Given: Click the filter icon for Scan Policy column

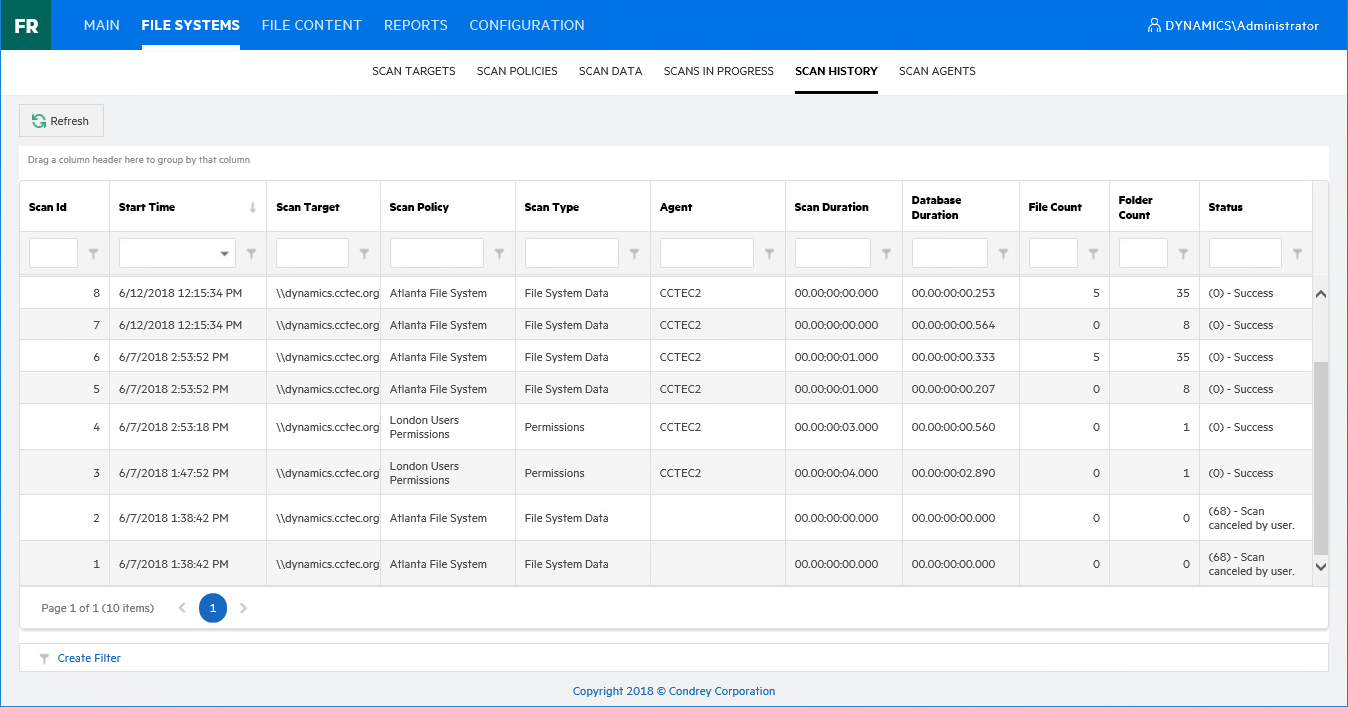Looking at the screenshot, I should coord(499,254).
